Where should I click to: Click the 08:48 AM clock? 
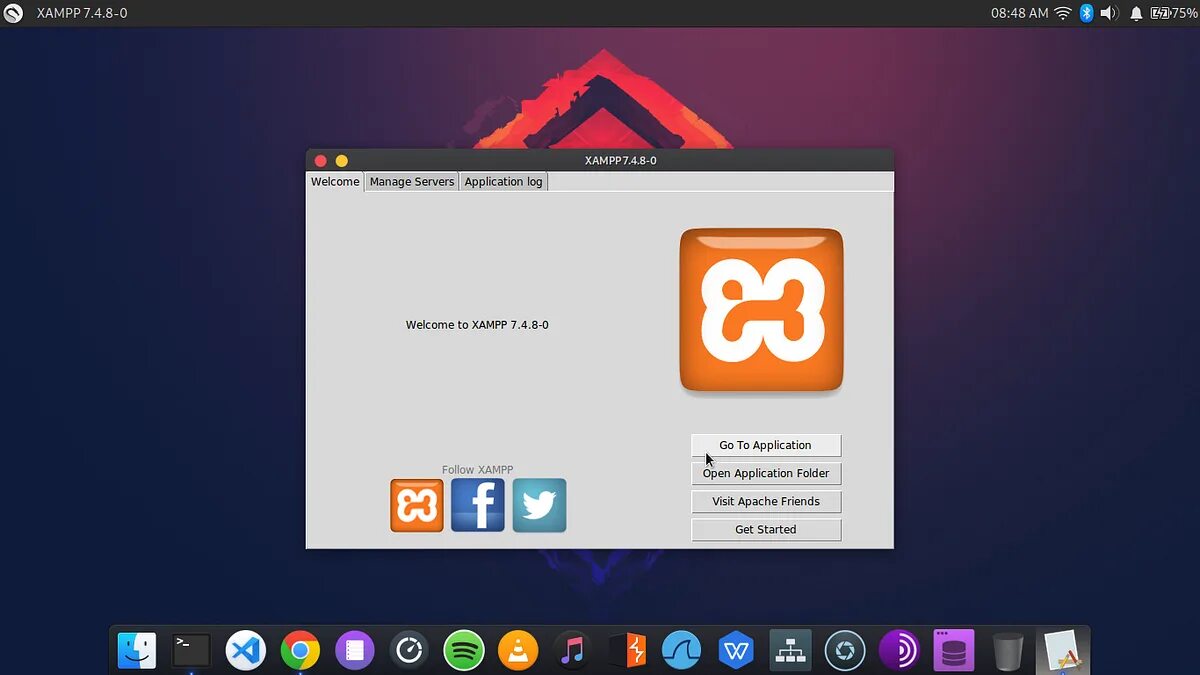click(x=1019, y=13)
